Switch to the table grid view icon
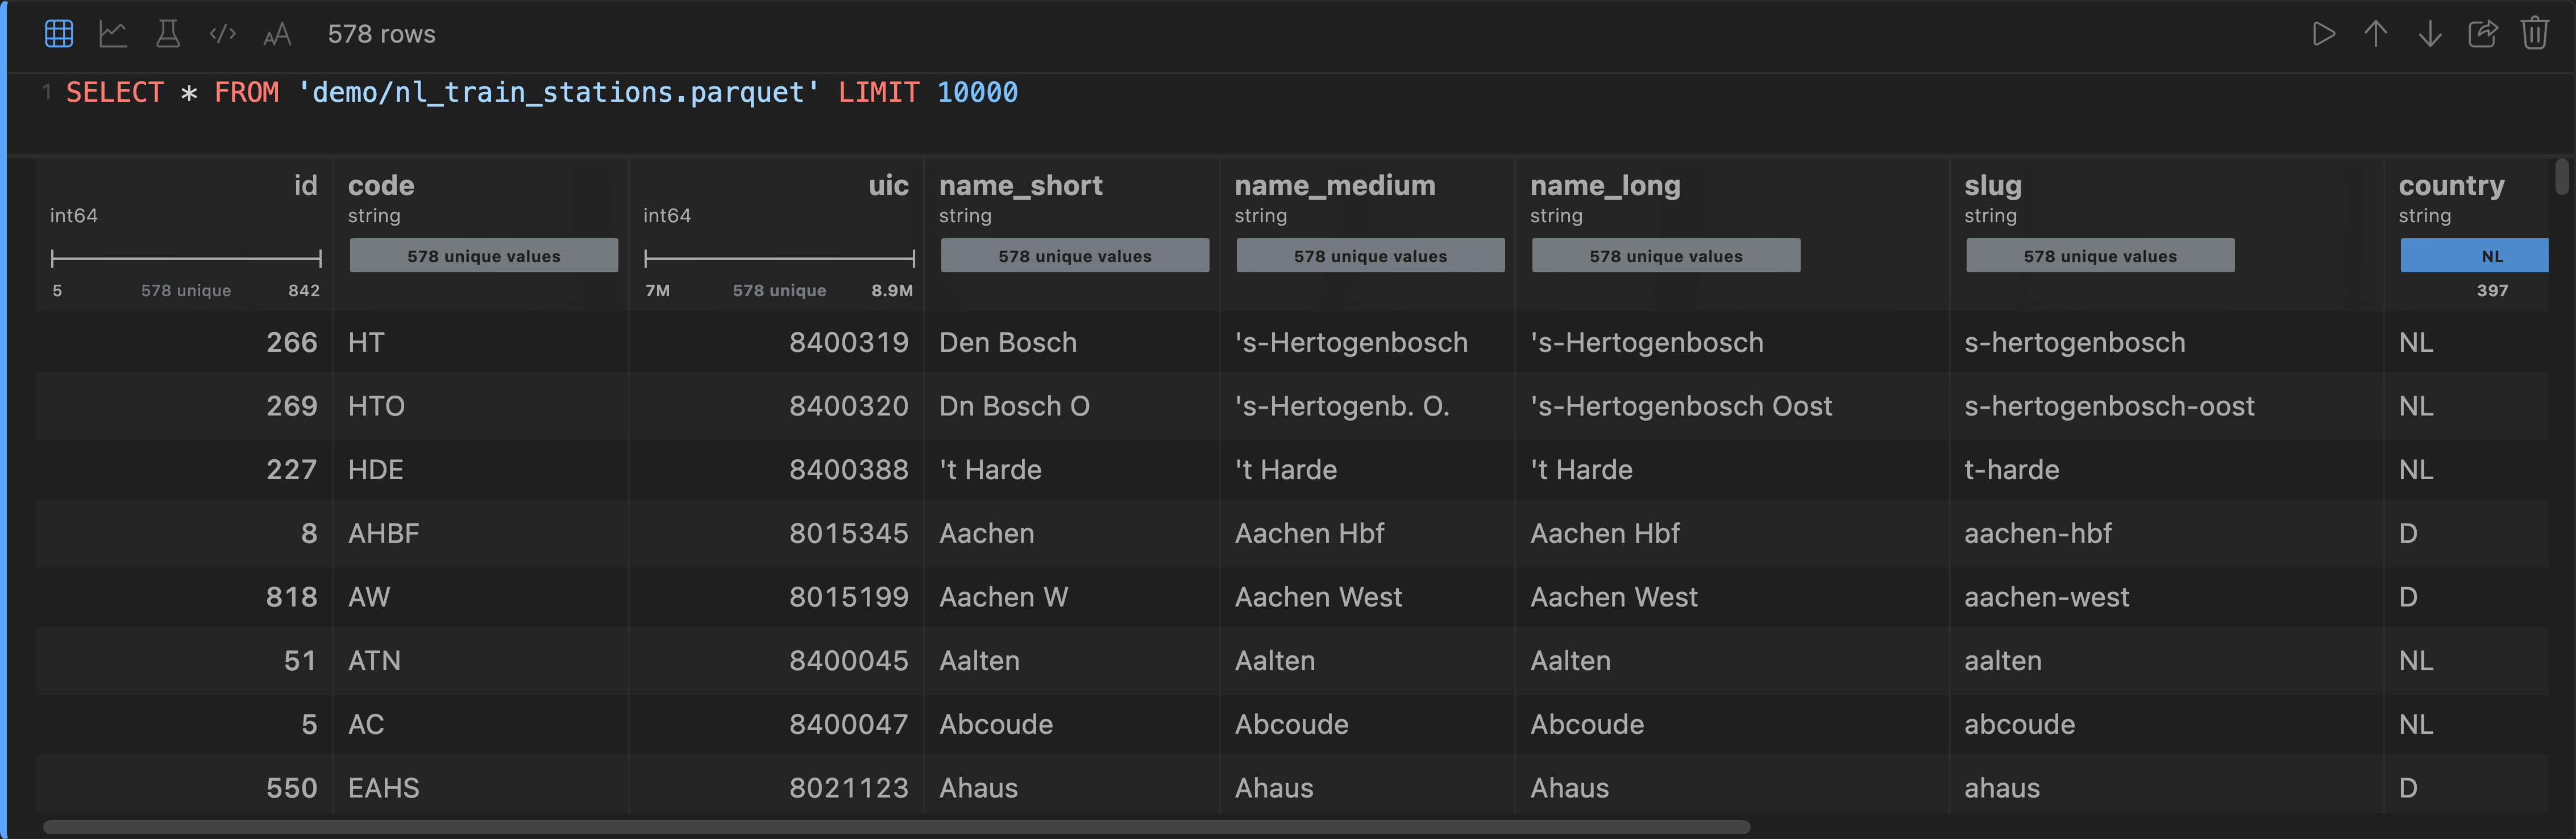 [59, 34]
